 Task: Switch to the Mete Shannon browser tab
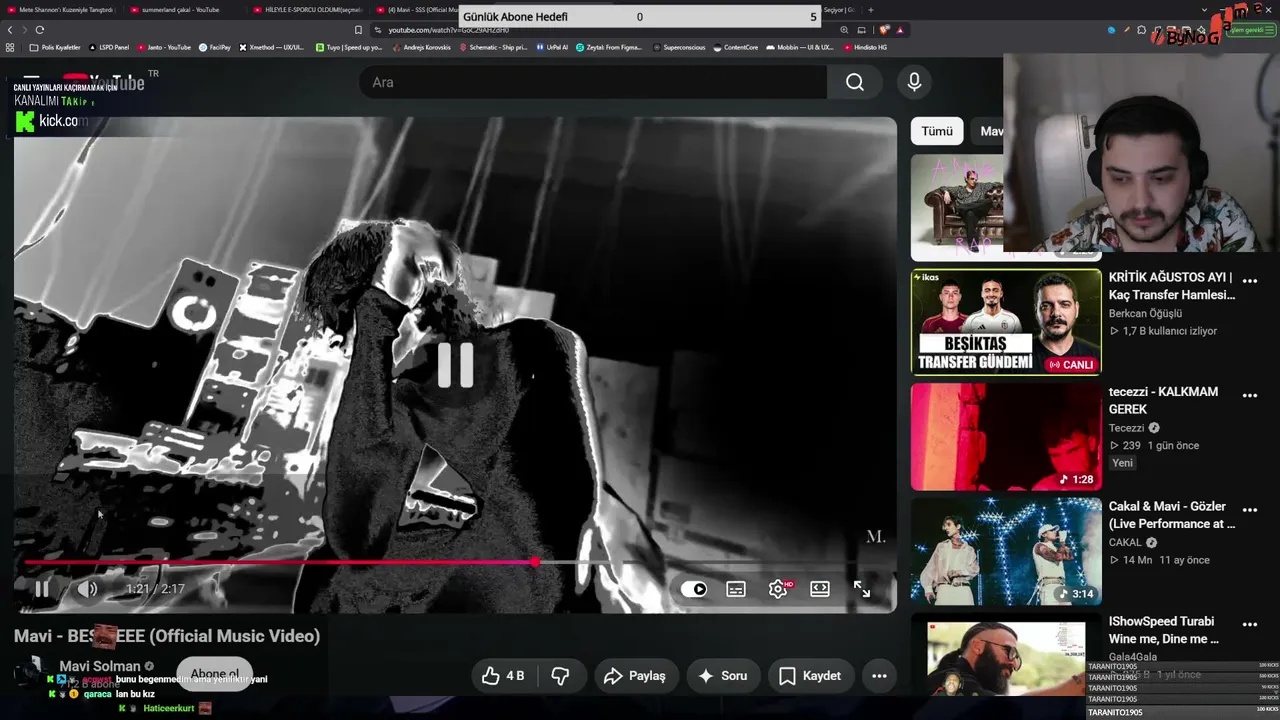tap(62, 10)
